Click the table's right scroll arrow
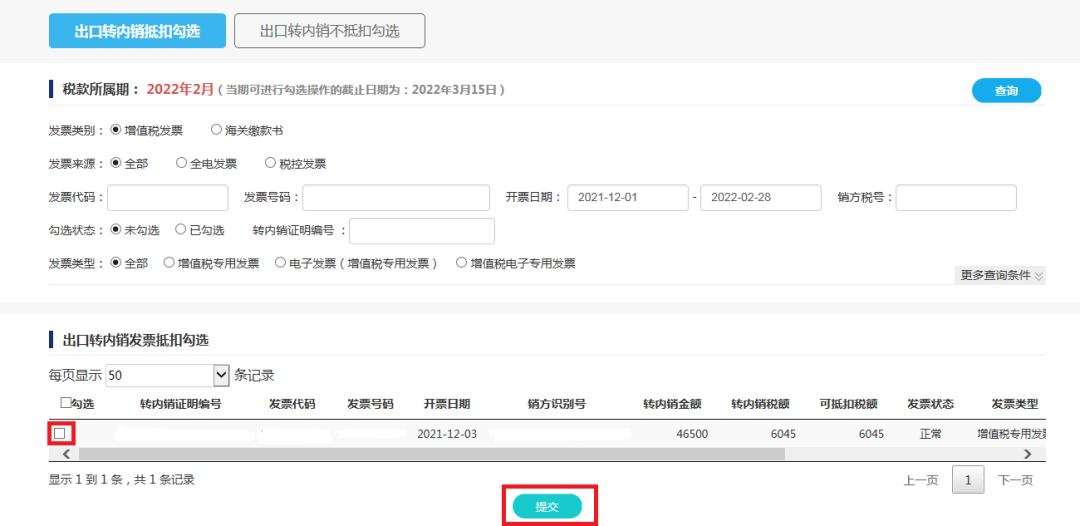This screenshot has height=526, width=1080. pos(1027,454)
